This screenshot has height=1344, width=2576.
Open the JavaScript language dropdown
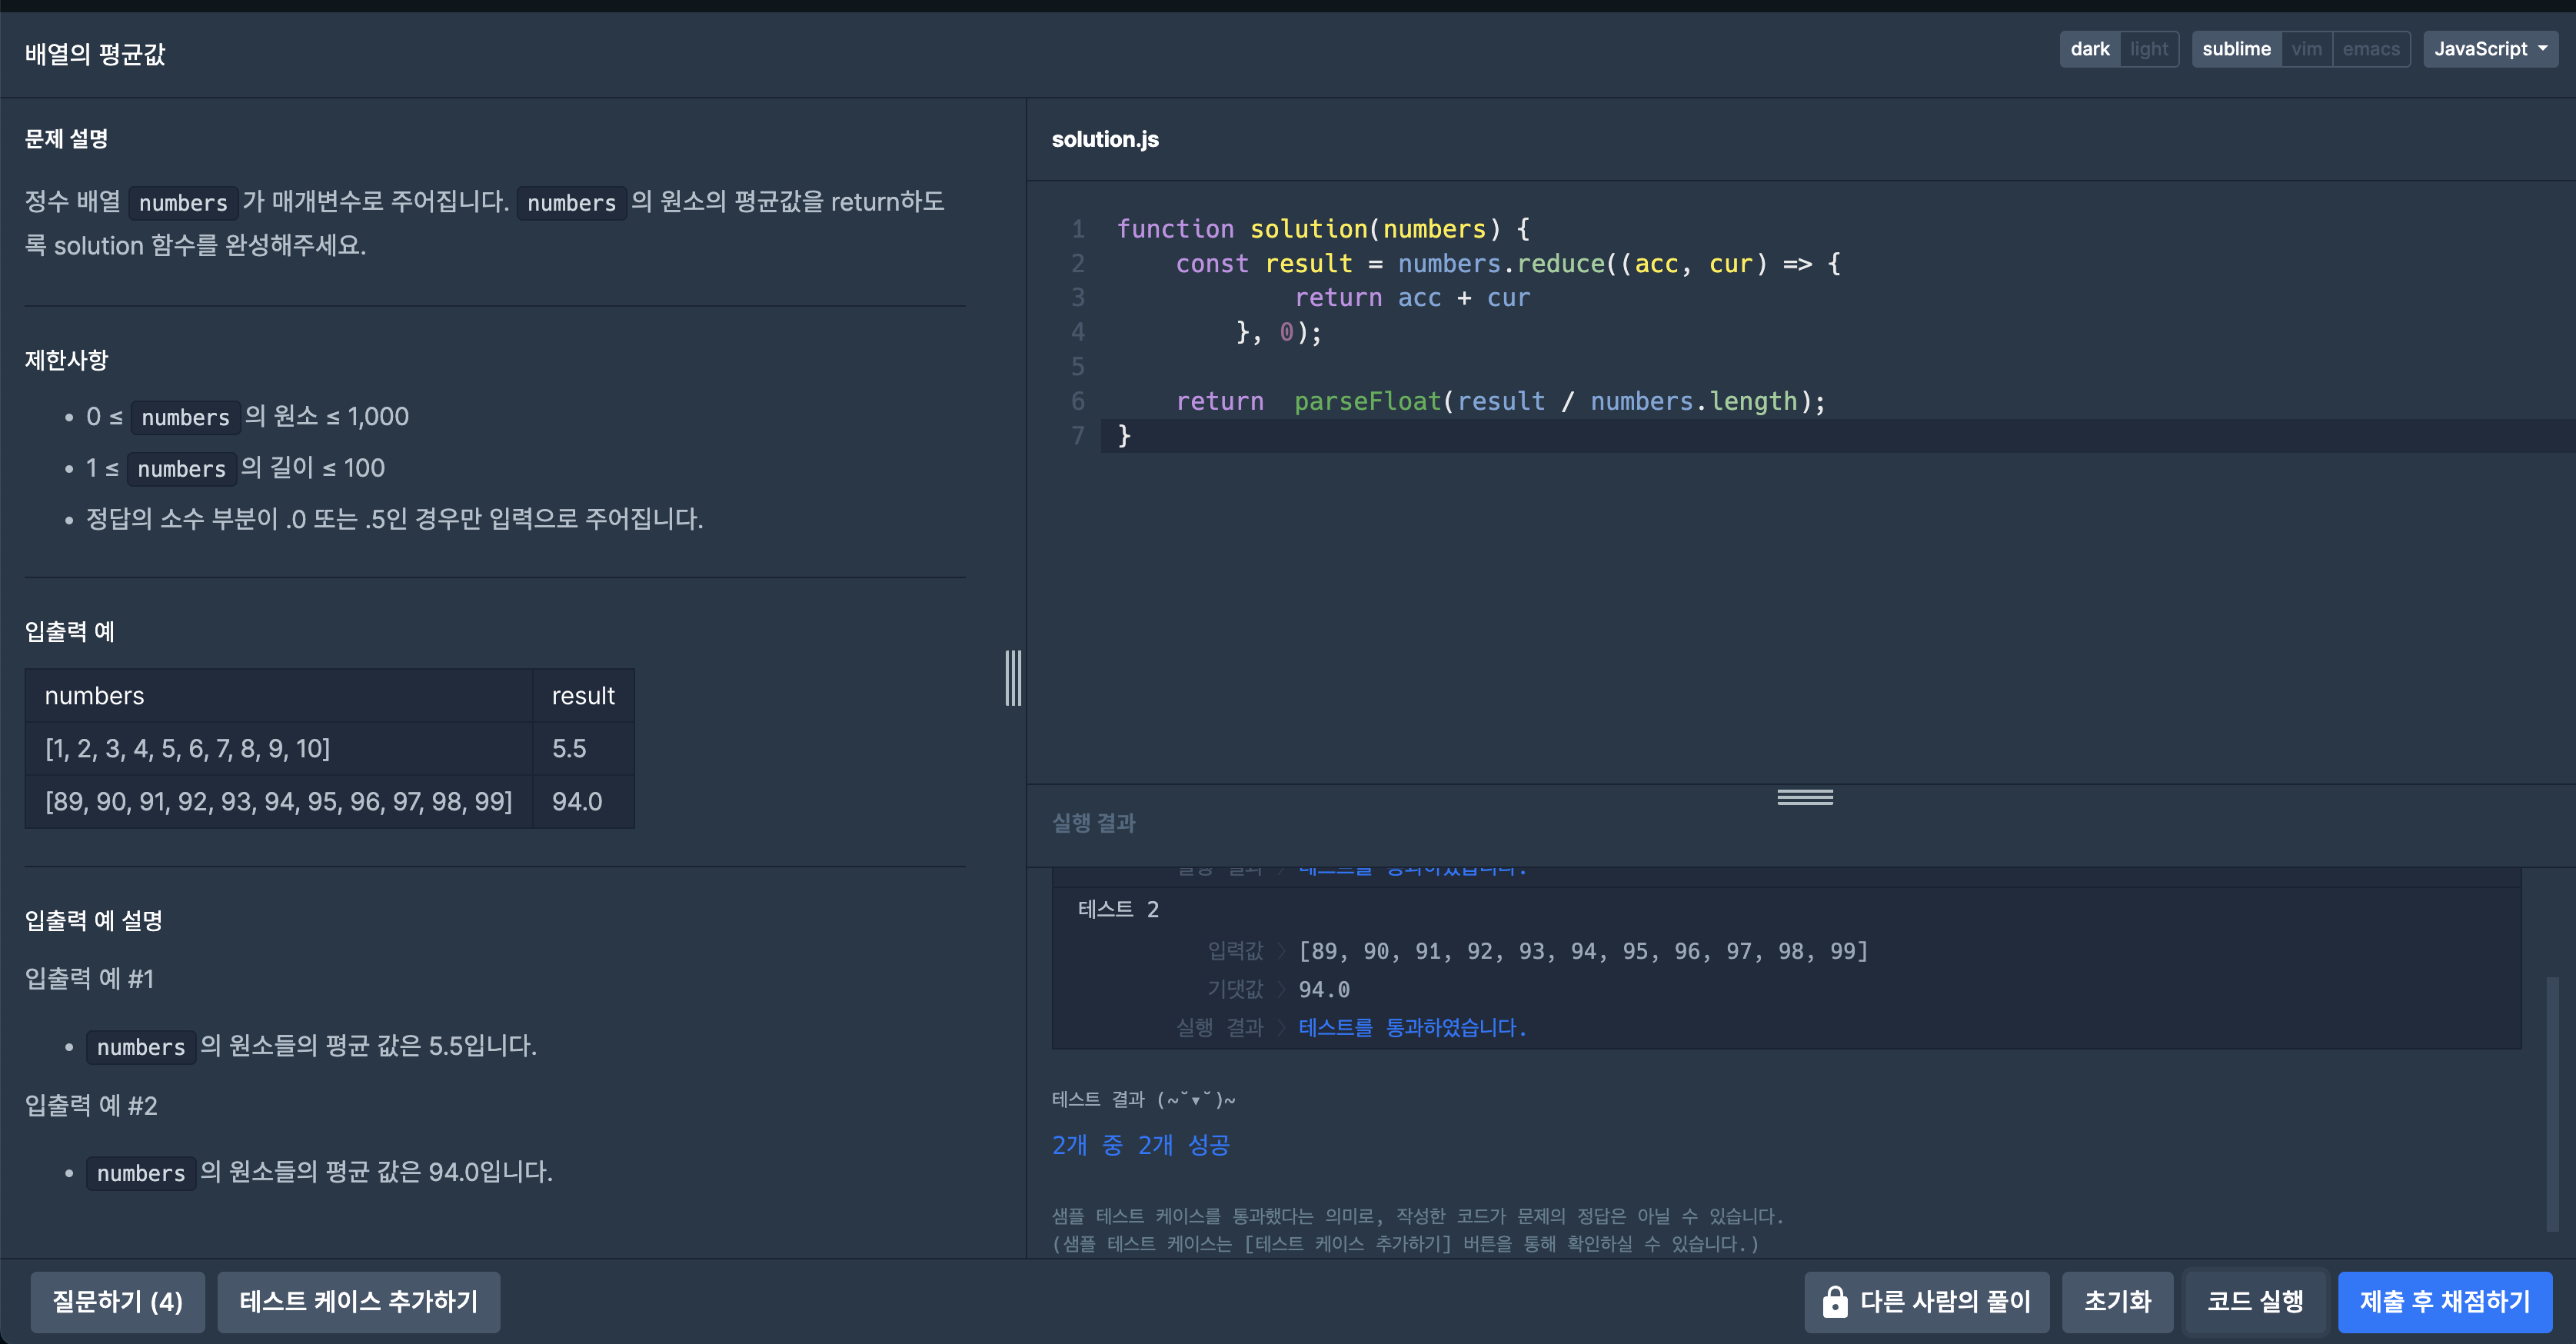pos(2489,49)
